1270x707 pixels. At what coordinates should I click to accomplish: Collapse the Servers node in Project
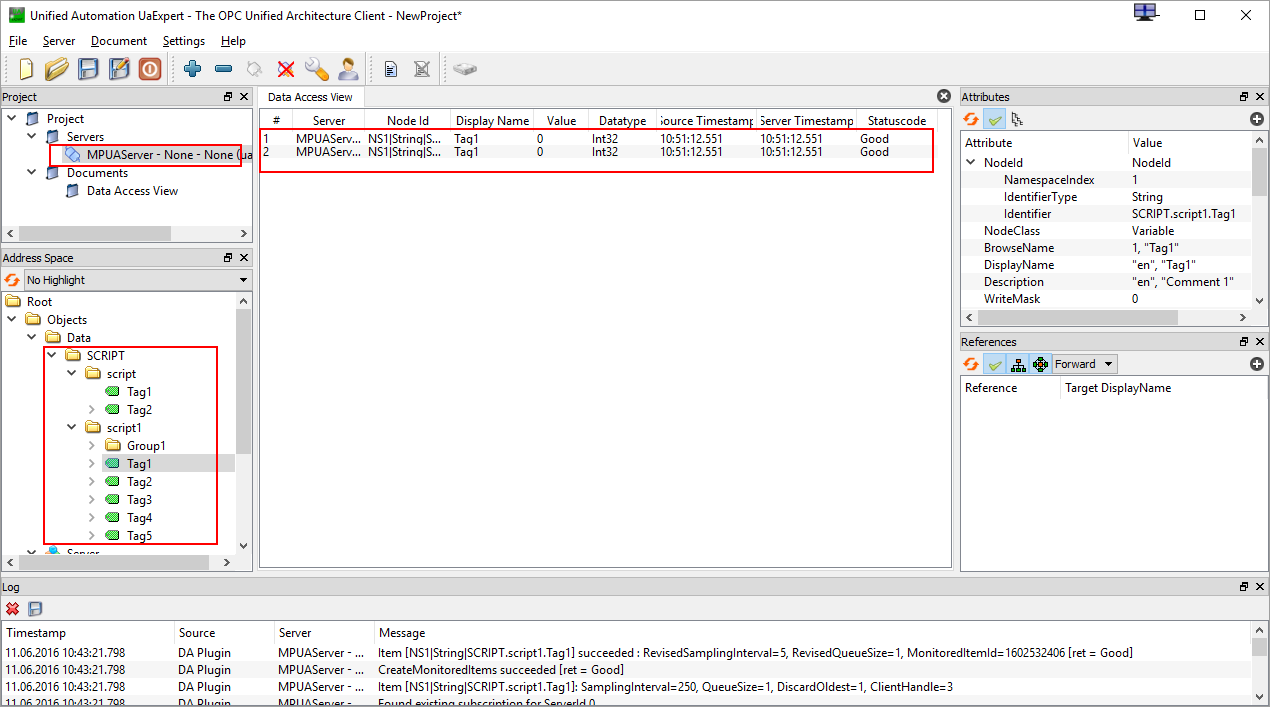(31, 137)
